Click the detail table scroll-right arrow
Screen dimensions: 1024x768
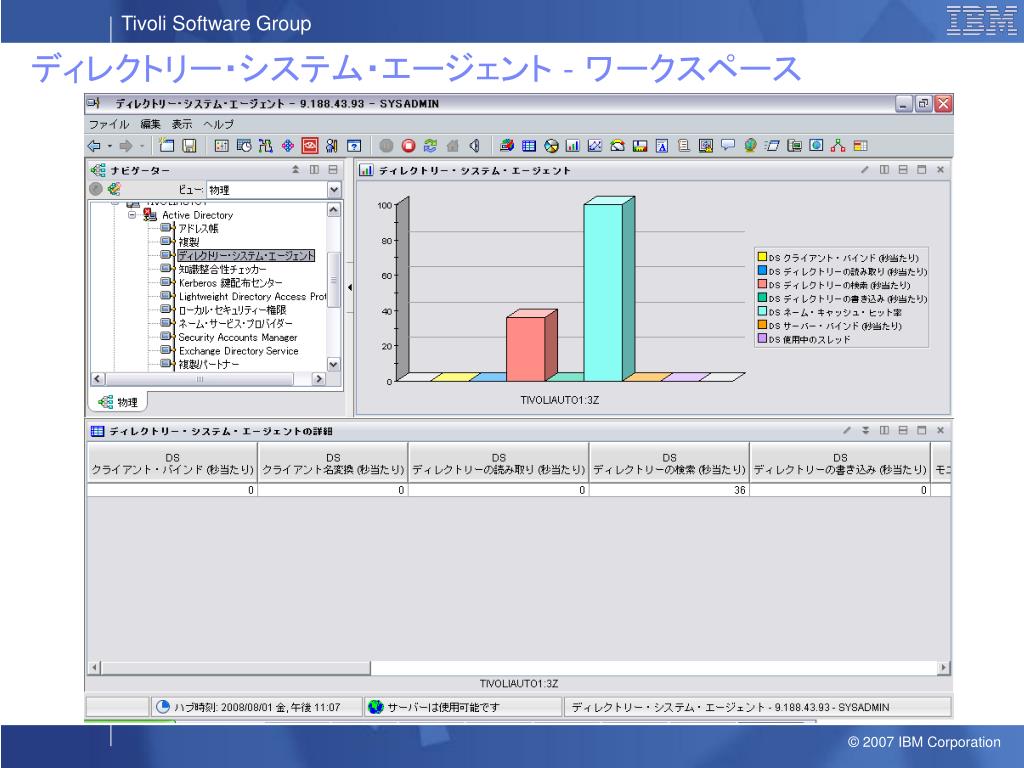[943, 667]
